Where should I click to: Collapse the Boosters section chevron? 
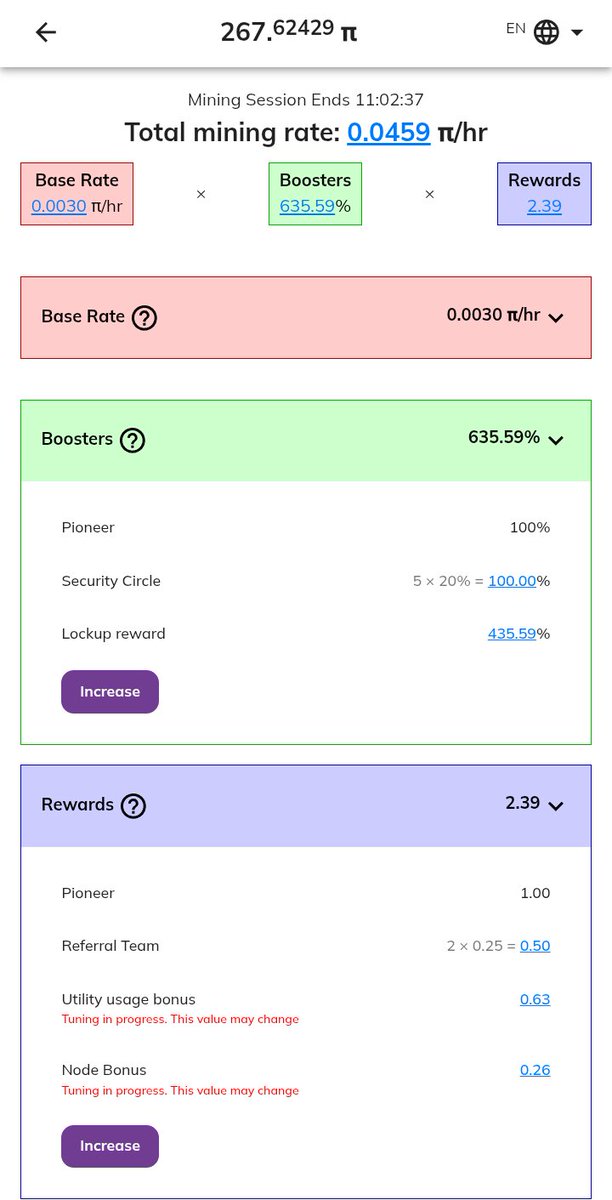coord(556,440)
